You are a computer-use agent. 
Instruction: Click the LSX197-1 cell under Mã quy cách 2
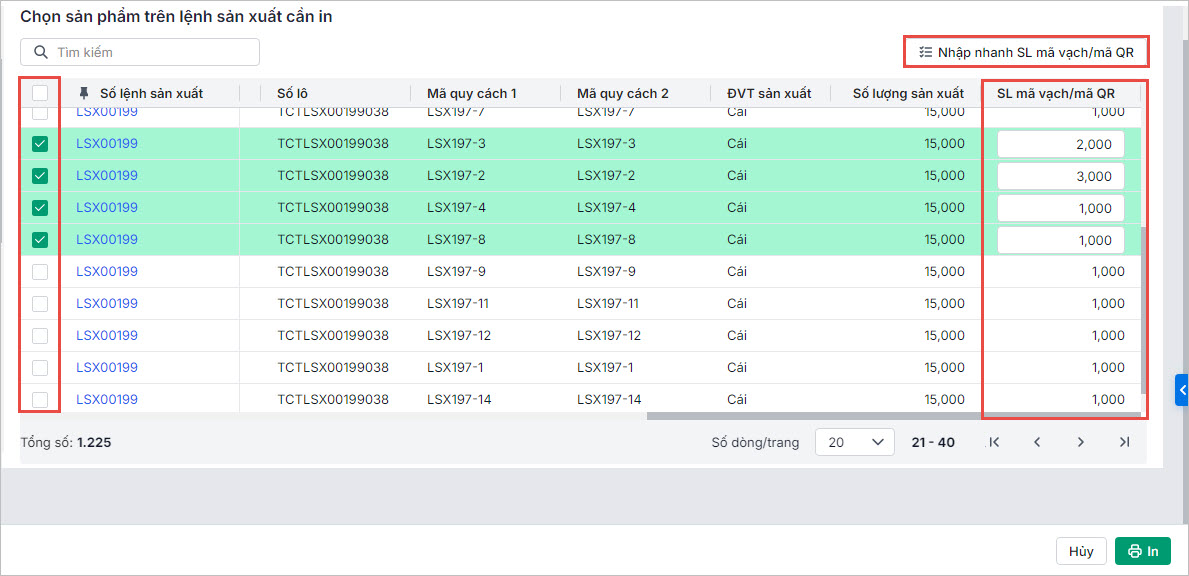pos(605,367)
